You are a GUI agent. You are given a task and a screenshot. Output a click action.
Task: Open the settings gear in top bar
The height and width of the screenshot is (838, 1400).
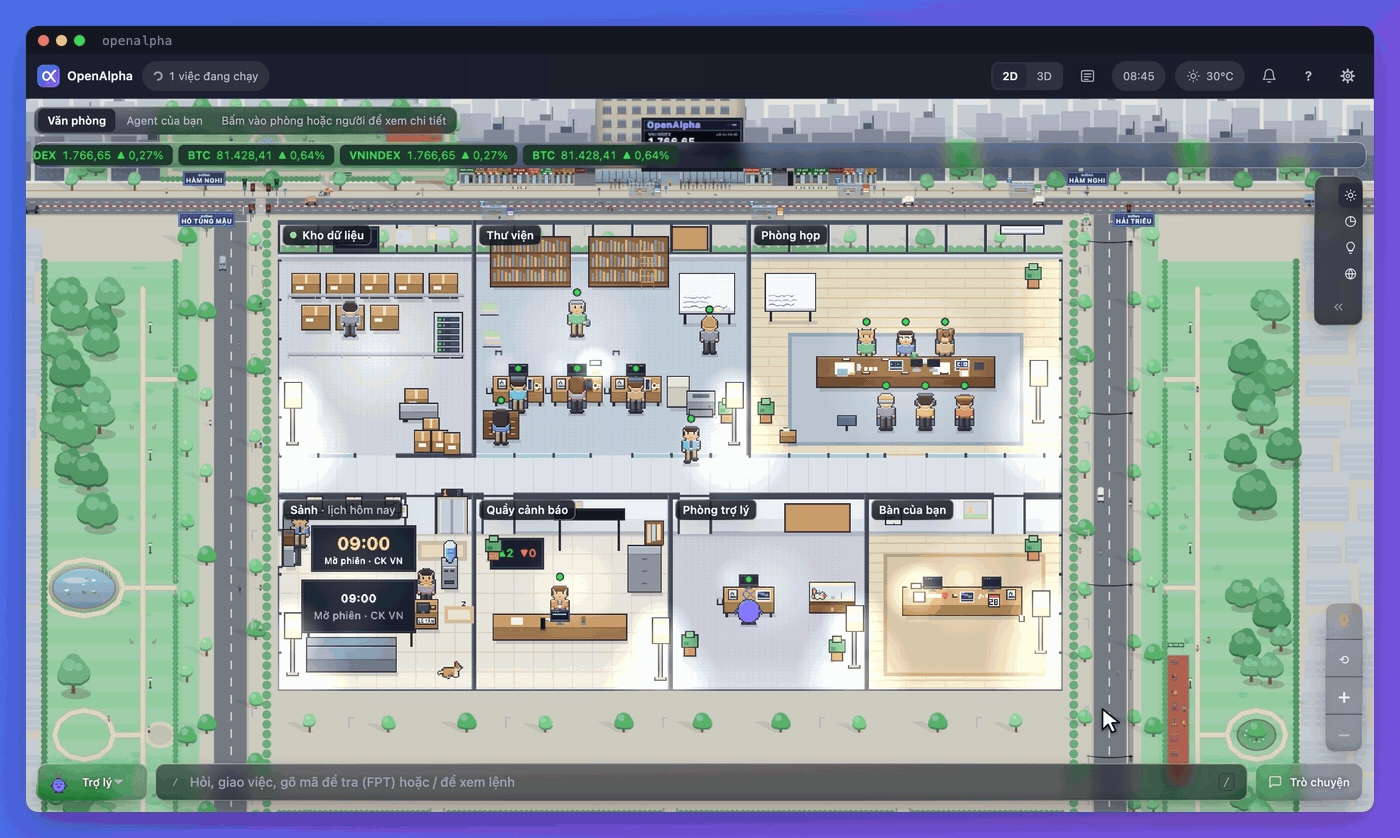pyautogui.click(x=1347, y=76)
